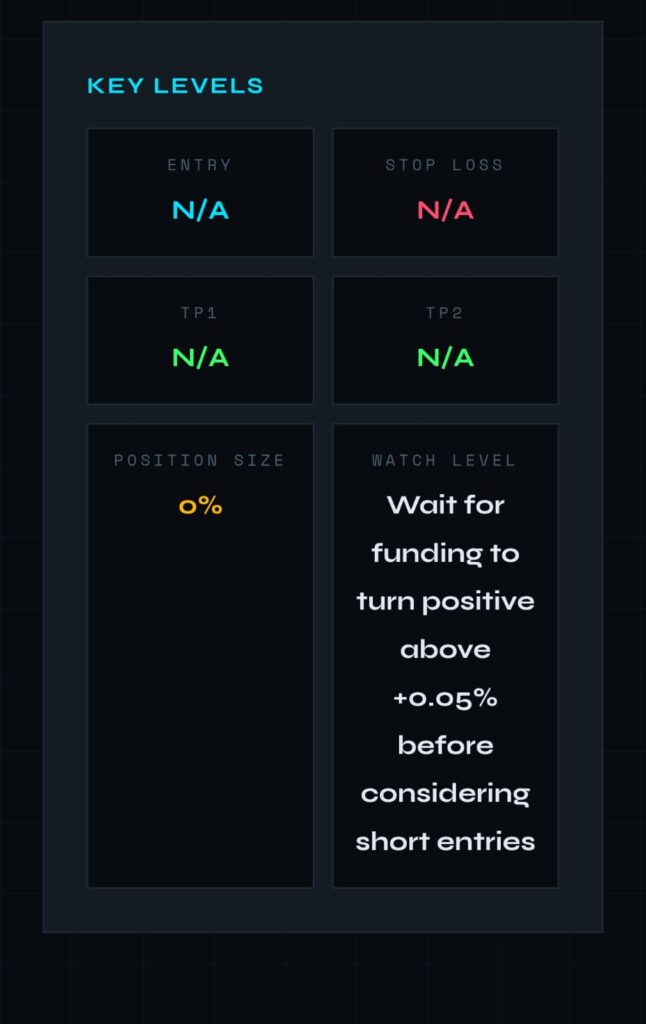Select the POSITION SIZE label

(200, 461)
